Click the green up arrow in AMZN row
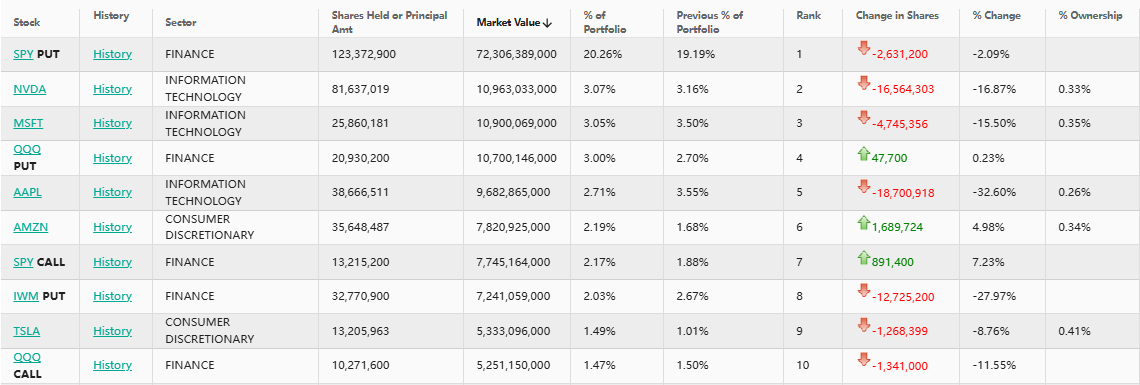The height and width of the screenshot is (385, 1140). click(864, 222)
